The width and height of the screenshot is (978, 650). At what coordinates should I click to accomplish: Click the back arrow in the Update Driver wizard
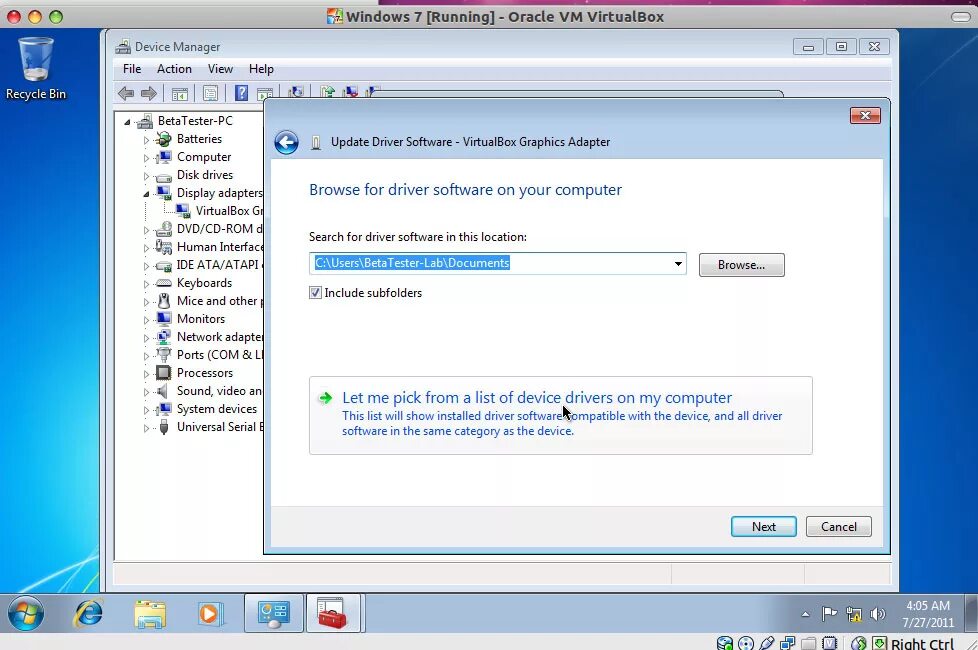[286, 142]
